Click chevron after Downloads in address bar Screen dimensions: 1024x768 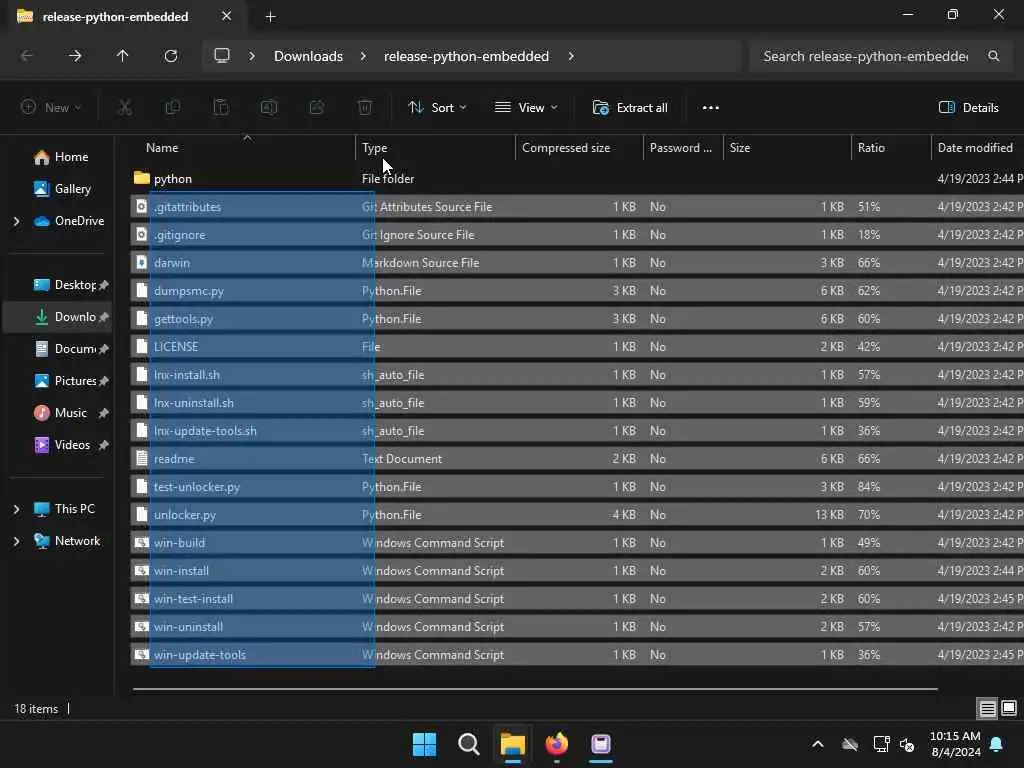[363, 56]
